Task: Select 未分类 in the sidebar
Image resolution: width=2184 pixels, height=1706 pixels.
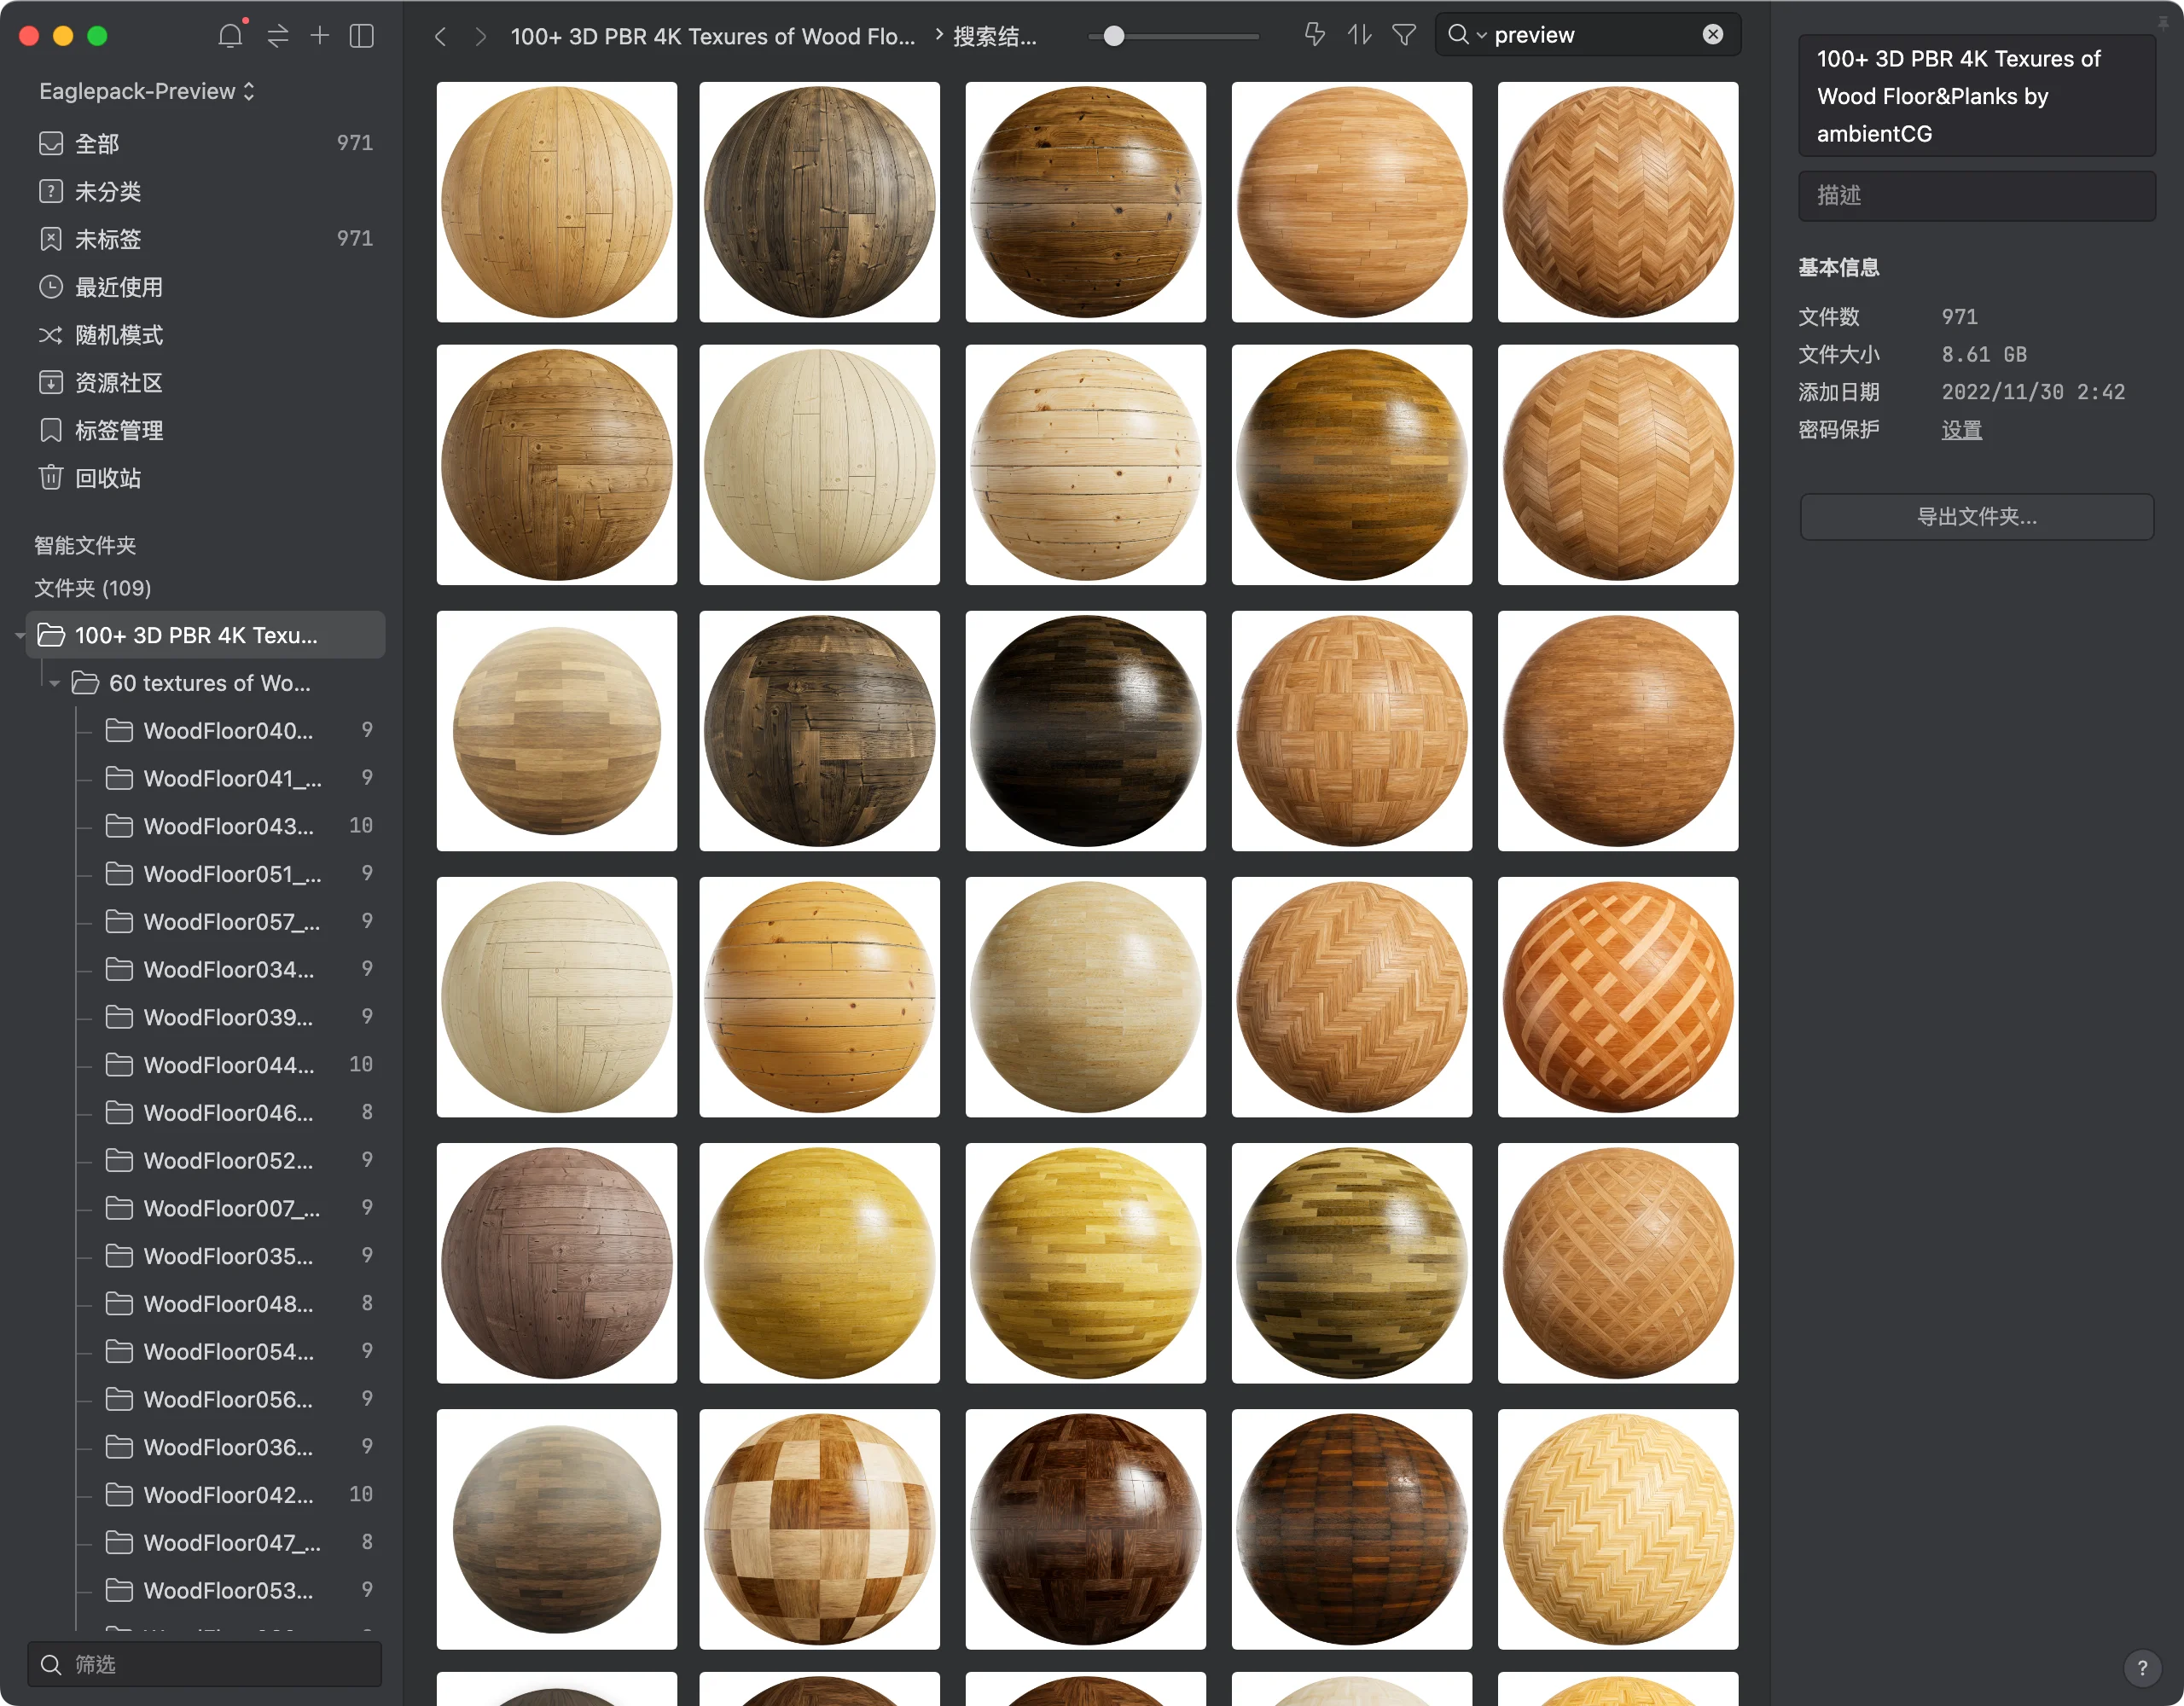Action: [x=205, y=191]
